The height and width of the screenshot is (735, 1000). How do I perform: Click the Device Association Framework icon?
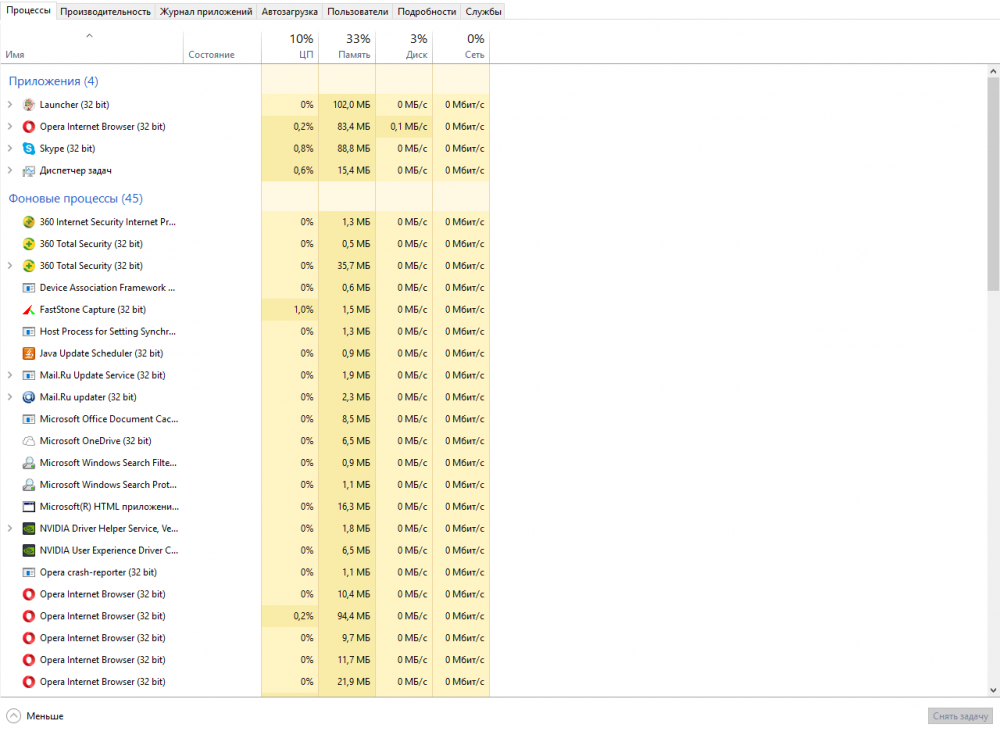click(29, 288)
